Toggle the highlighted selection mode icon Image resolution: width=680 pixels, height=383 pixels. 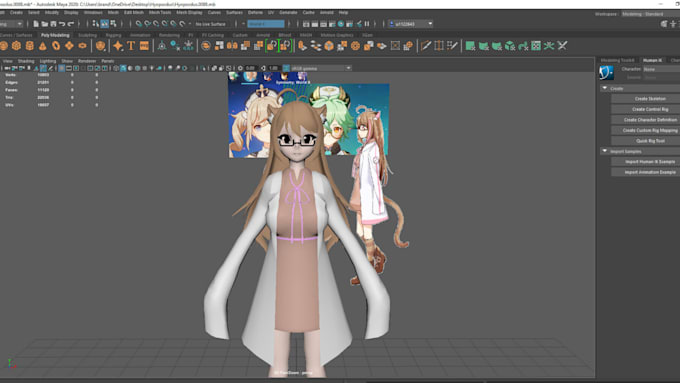[104, 24]
